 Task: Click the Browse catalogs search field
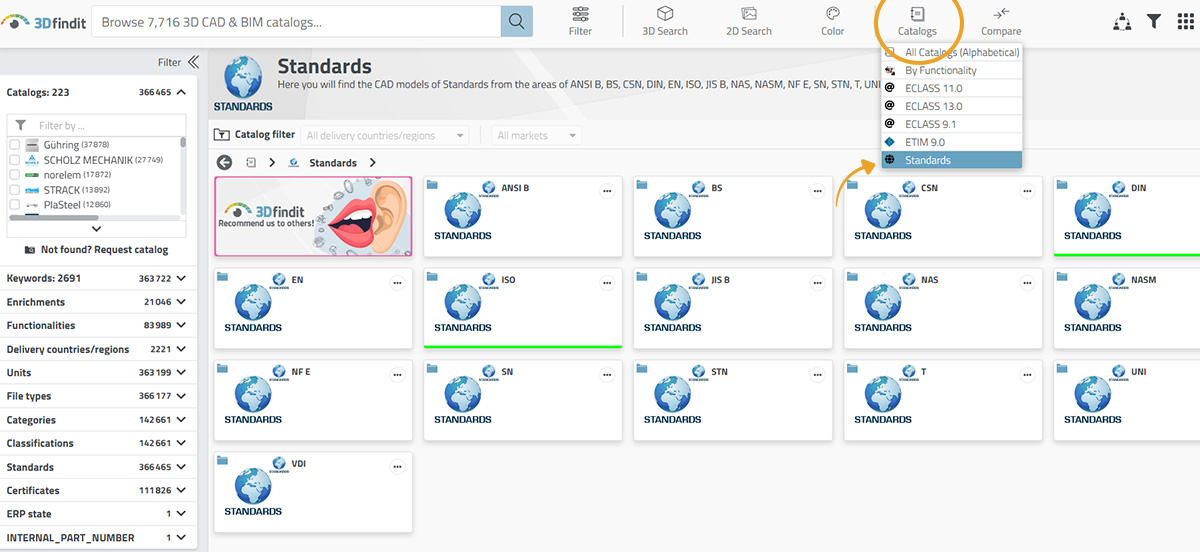click(x=296, y=21)
